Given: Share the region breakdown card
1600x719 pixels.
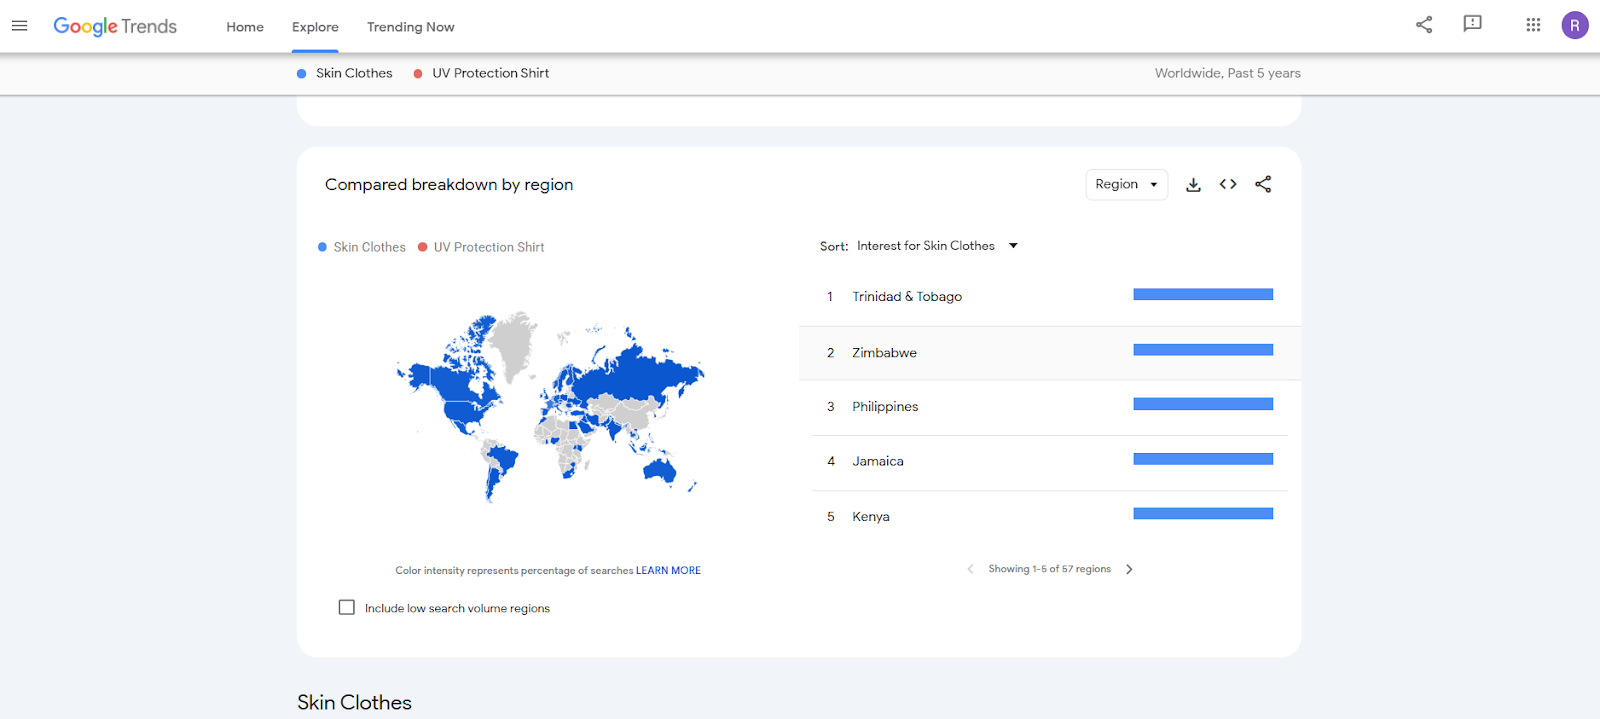Looking at the screenshot, I should [x=1263, y=184].
